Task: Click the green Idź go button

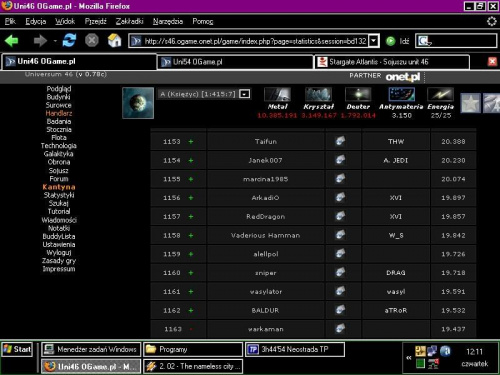Action: coord(391,41)
